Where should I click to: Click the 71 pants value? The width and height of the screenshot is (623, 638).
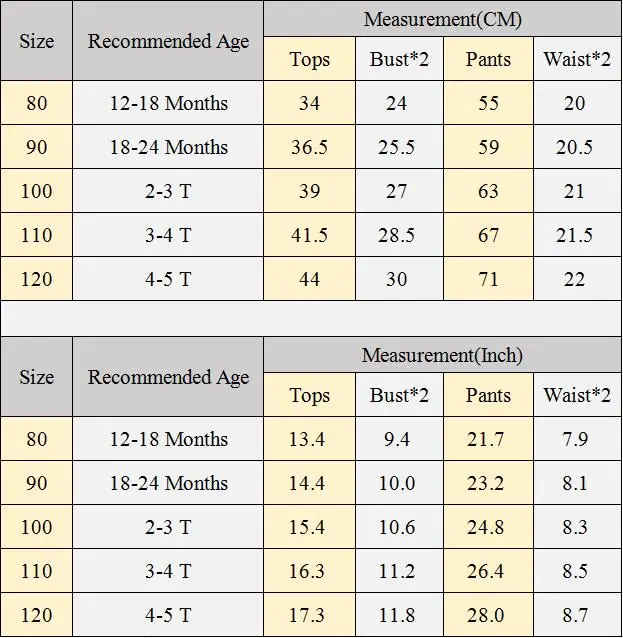488,279
